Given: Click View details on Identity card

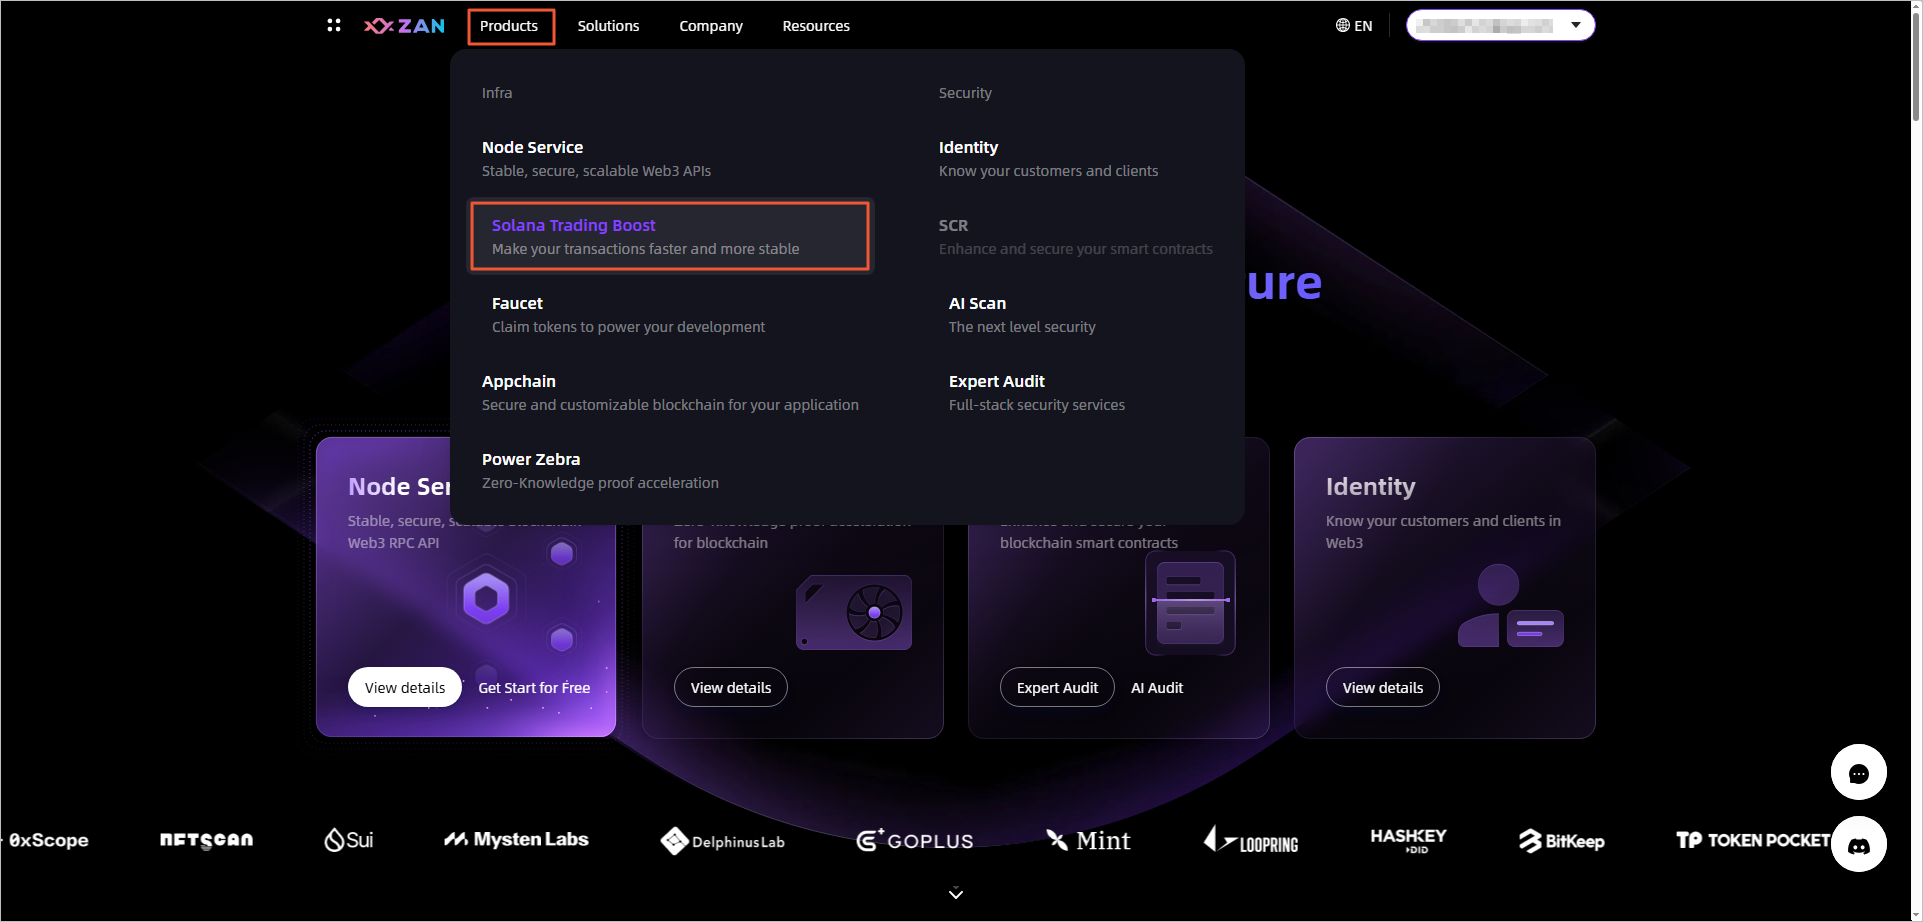Looking at the screenshot, I should pos(1383,687).
